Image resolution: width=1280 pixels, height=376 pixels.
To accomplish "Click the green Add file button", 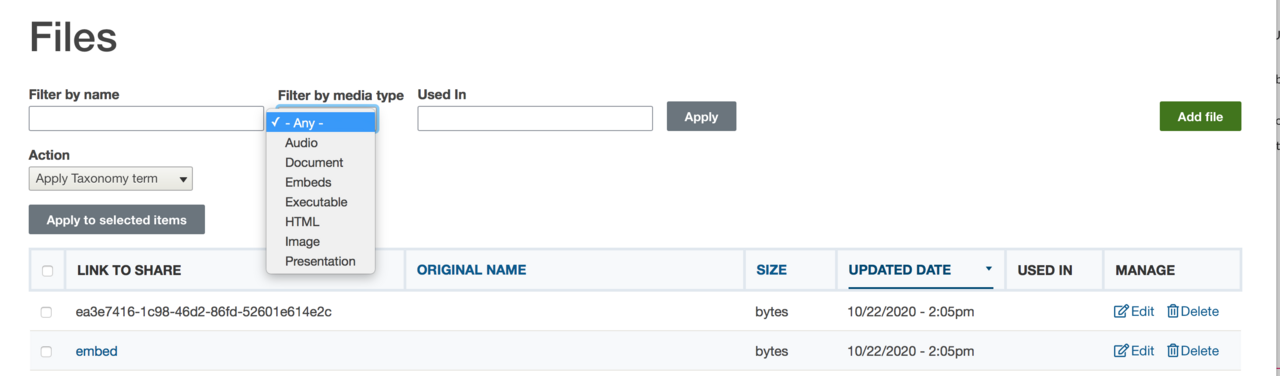I will pos(1200,116).
